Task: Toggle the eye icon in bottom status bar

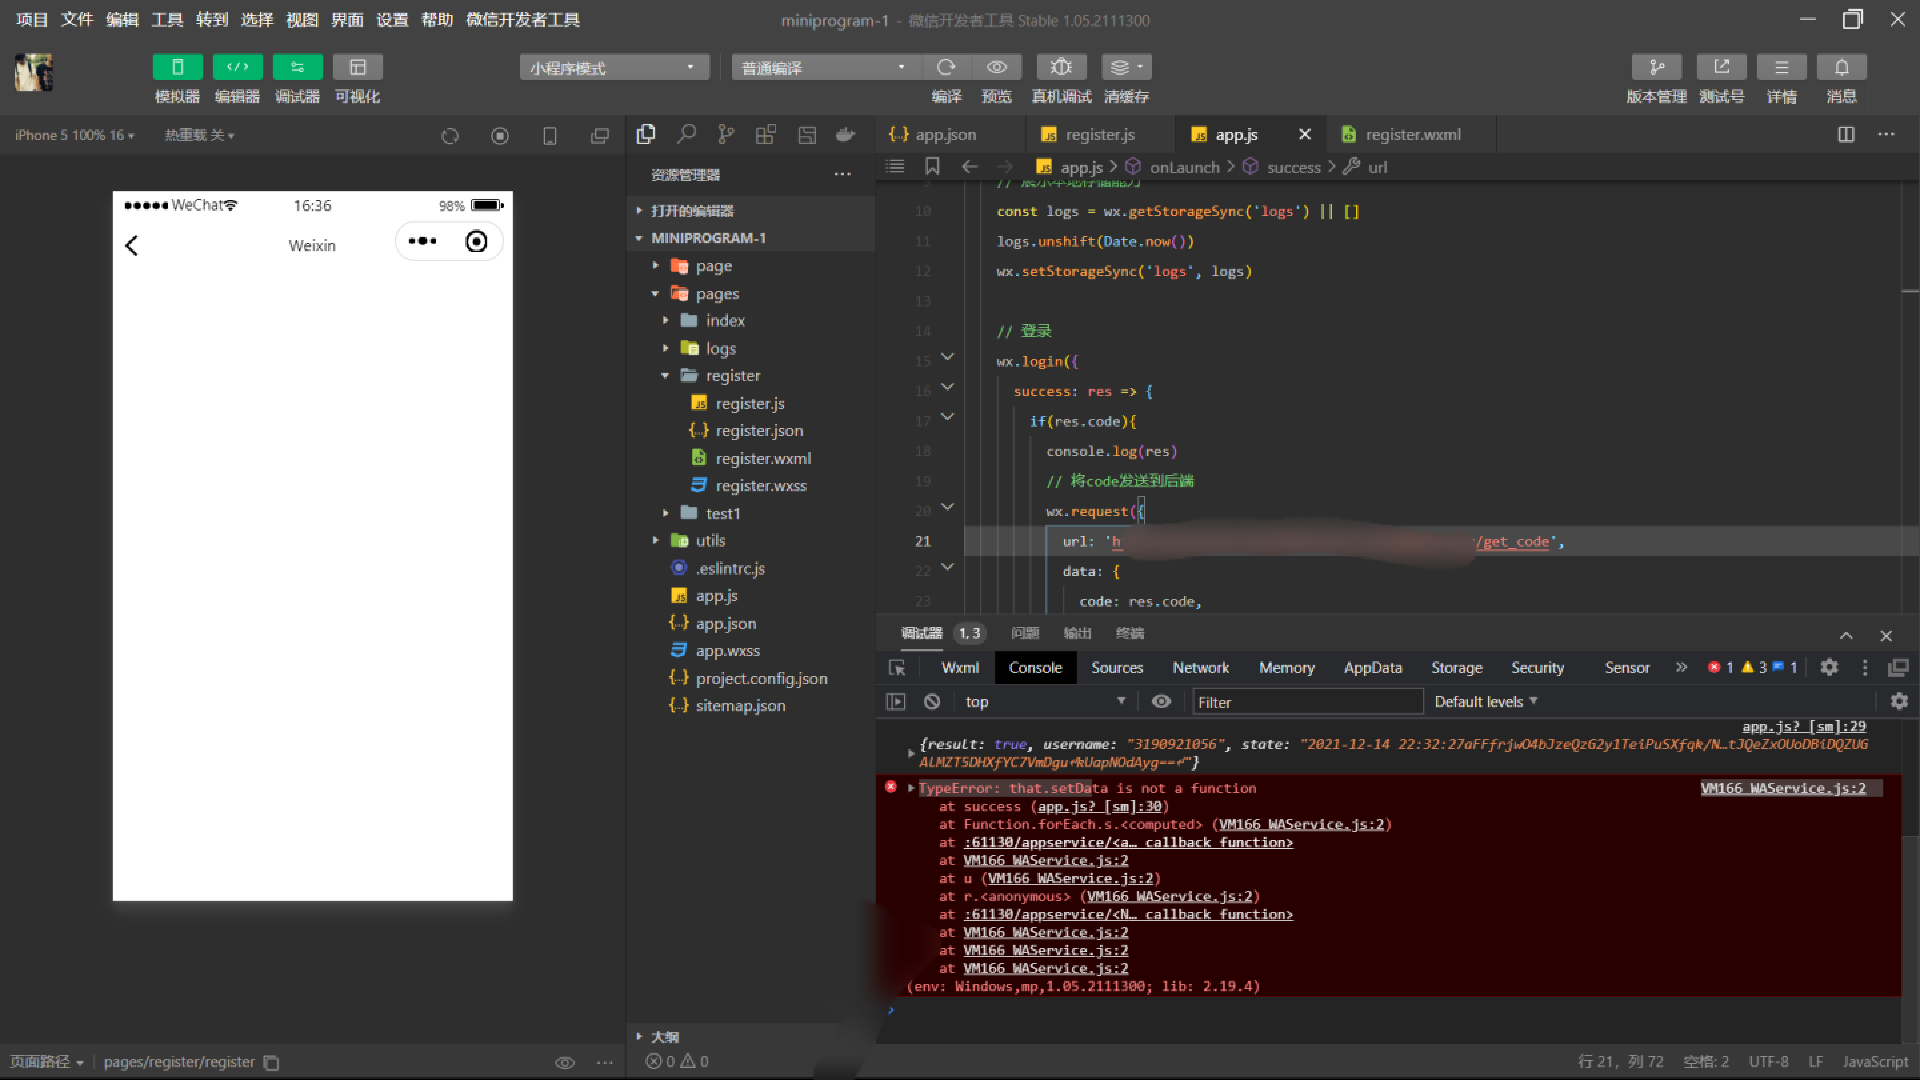Action: [565, 1062]
